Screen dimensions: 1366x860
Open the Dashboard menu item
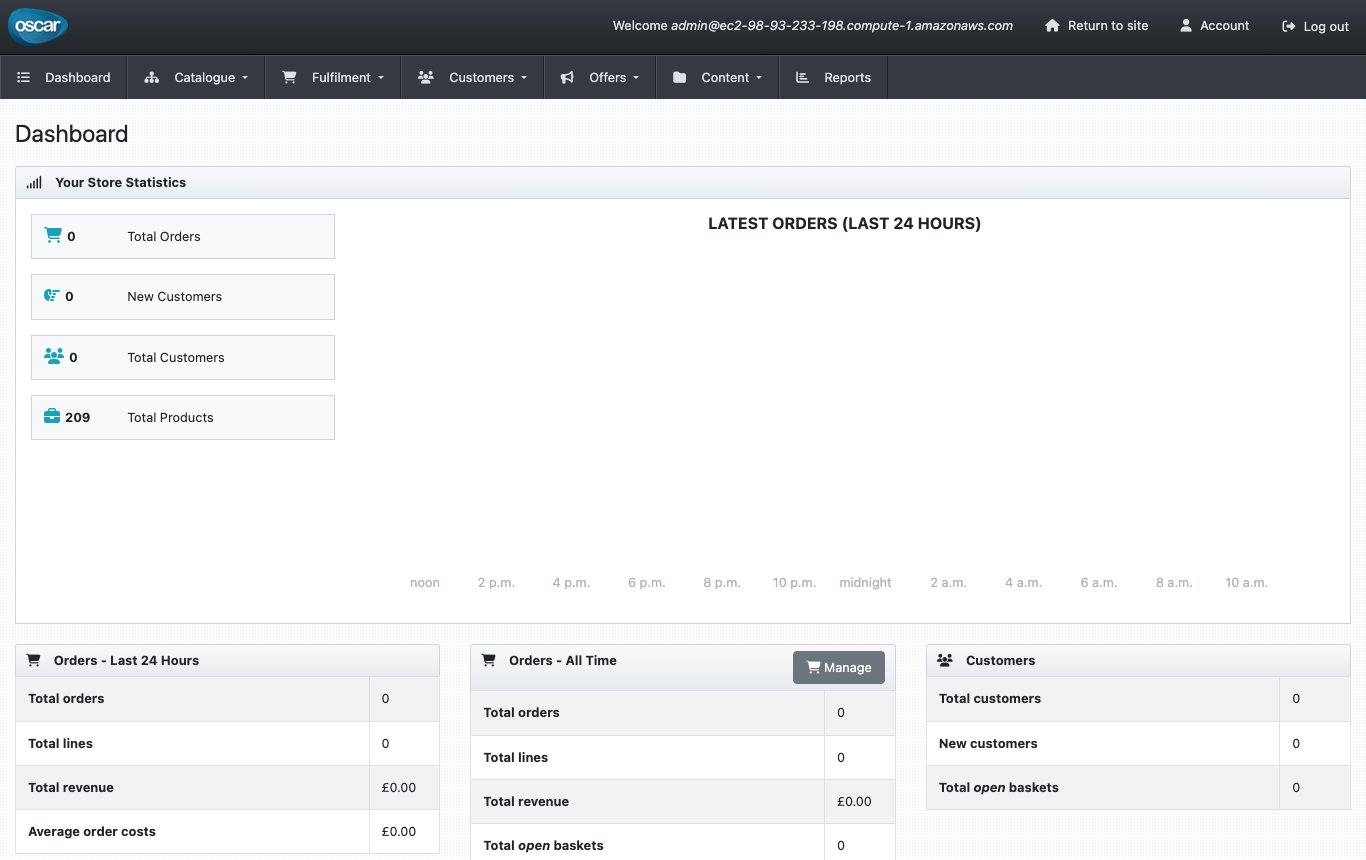(x=64, y=77)
